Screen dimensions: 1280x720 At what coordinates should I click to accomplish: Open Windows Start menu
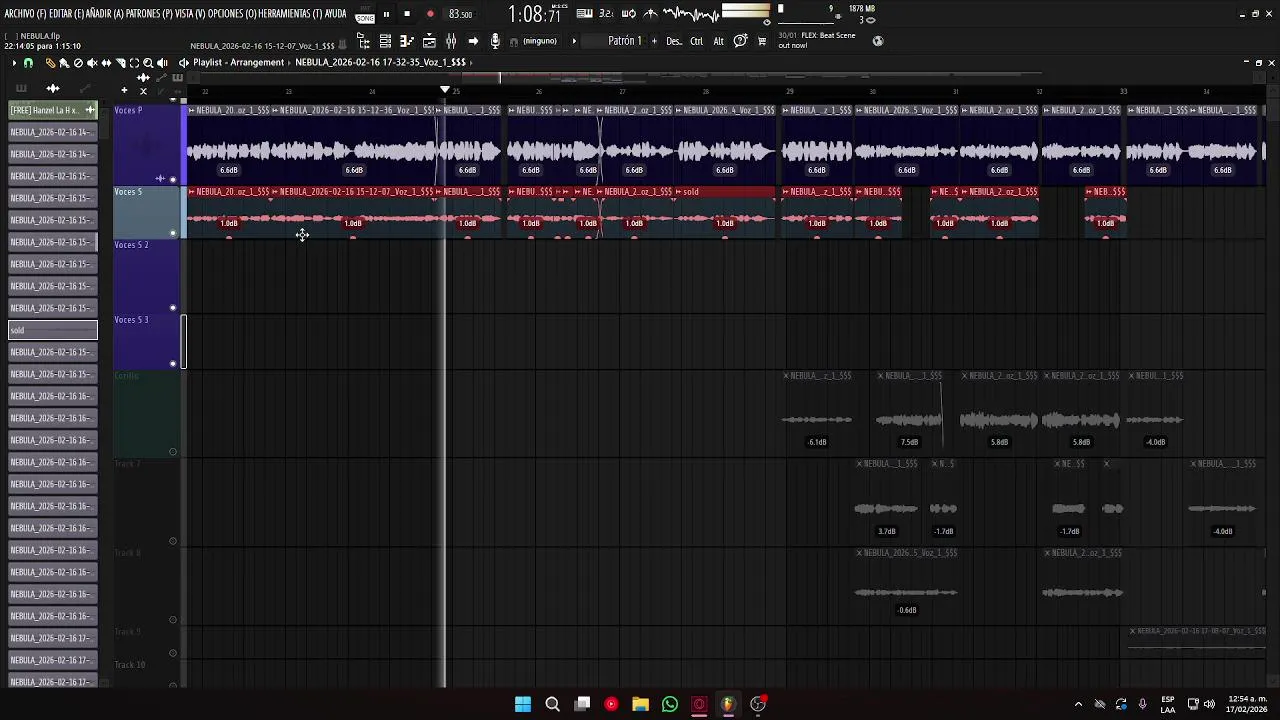(x=523, y=704)
